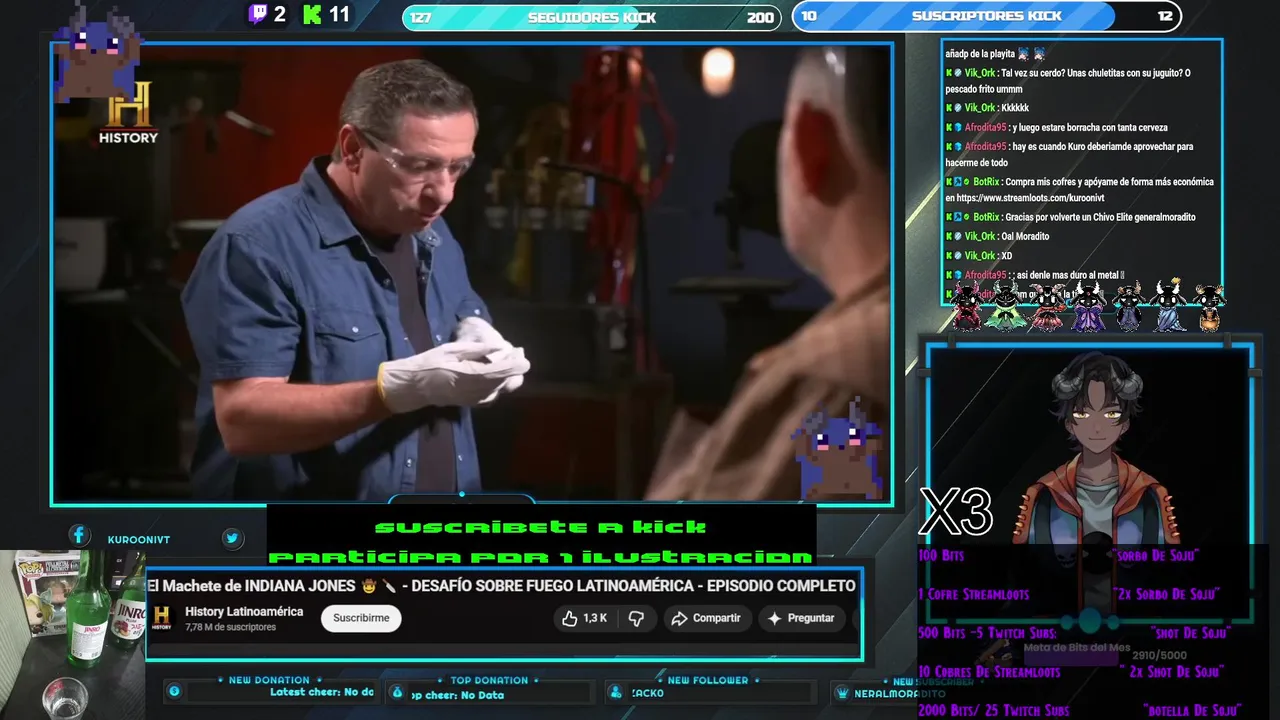Screen dimensions: 1280x720
Task: Click 'añadp de la playita' chat line
Action: pyautogui.click(x=995, y=54)
